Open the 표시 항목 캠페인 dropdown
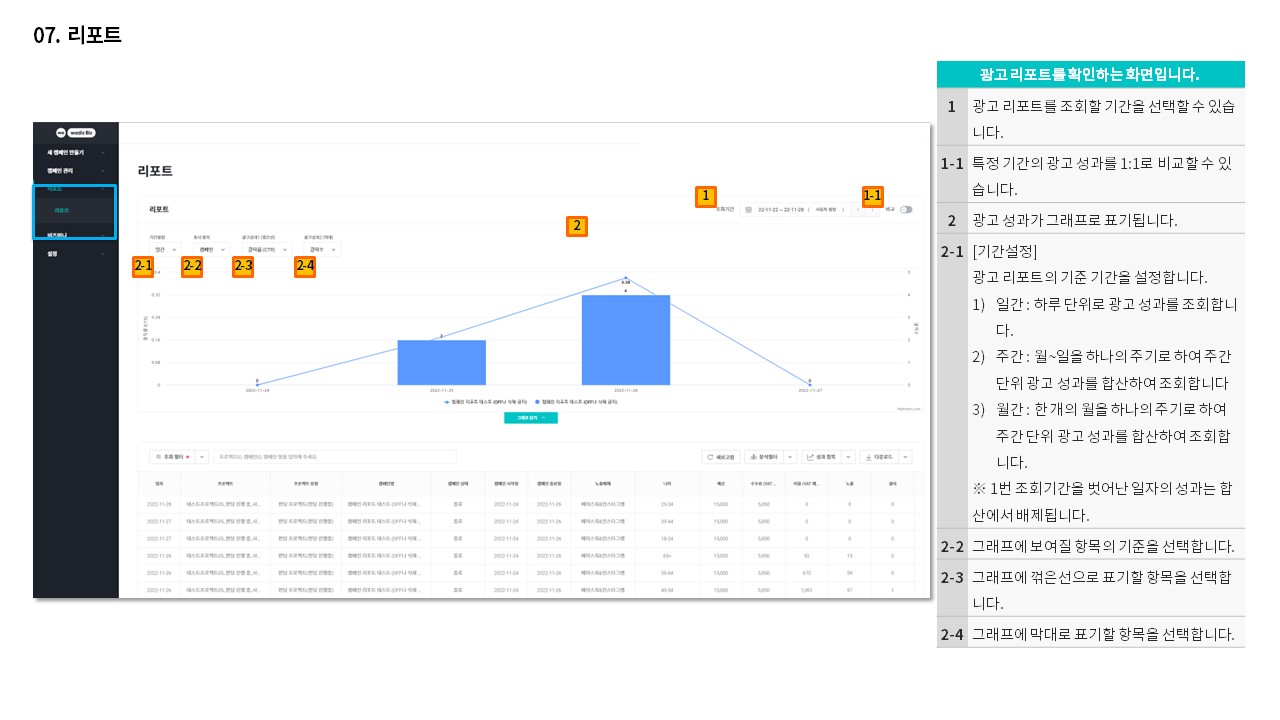The image size is (1280, 720). coord(210,249)
